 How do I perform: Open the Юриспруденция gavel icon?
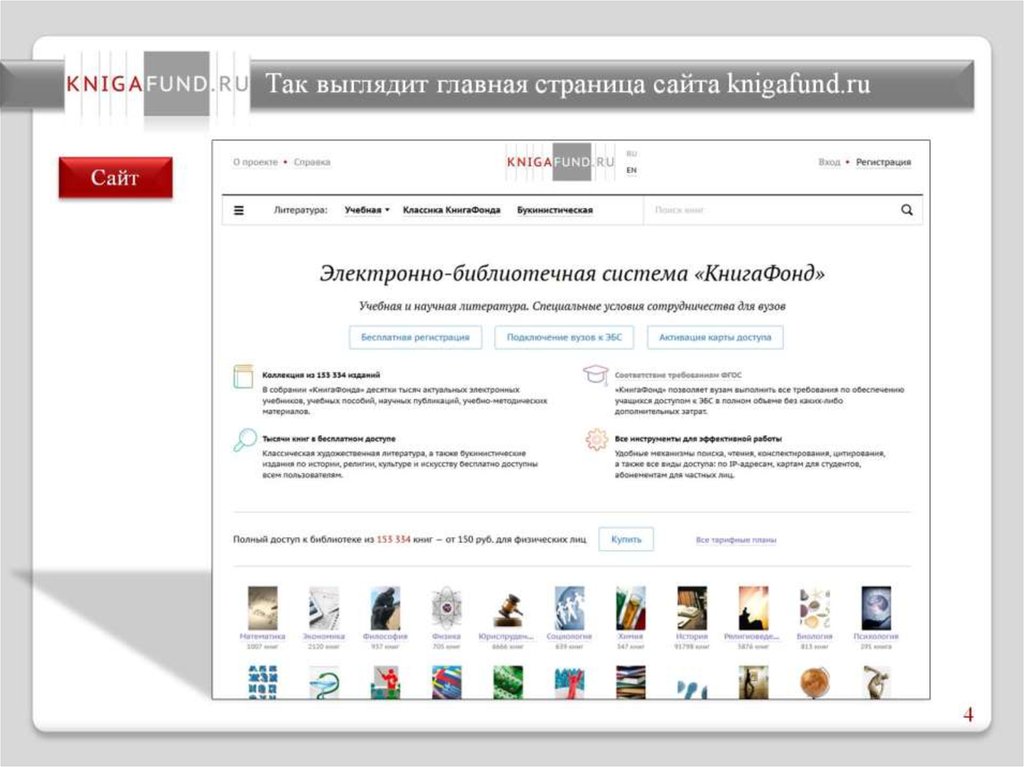tap(508, 608)
